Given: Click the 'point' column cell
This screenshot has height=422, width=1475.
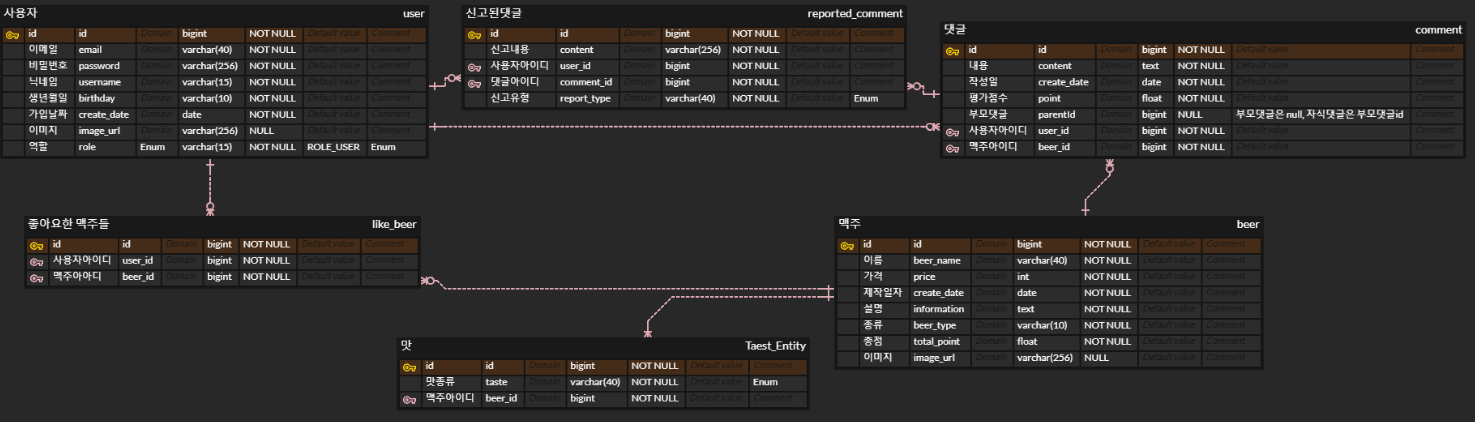Looking at the screenshot, I should (x=1065, y=98).
